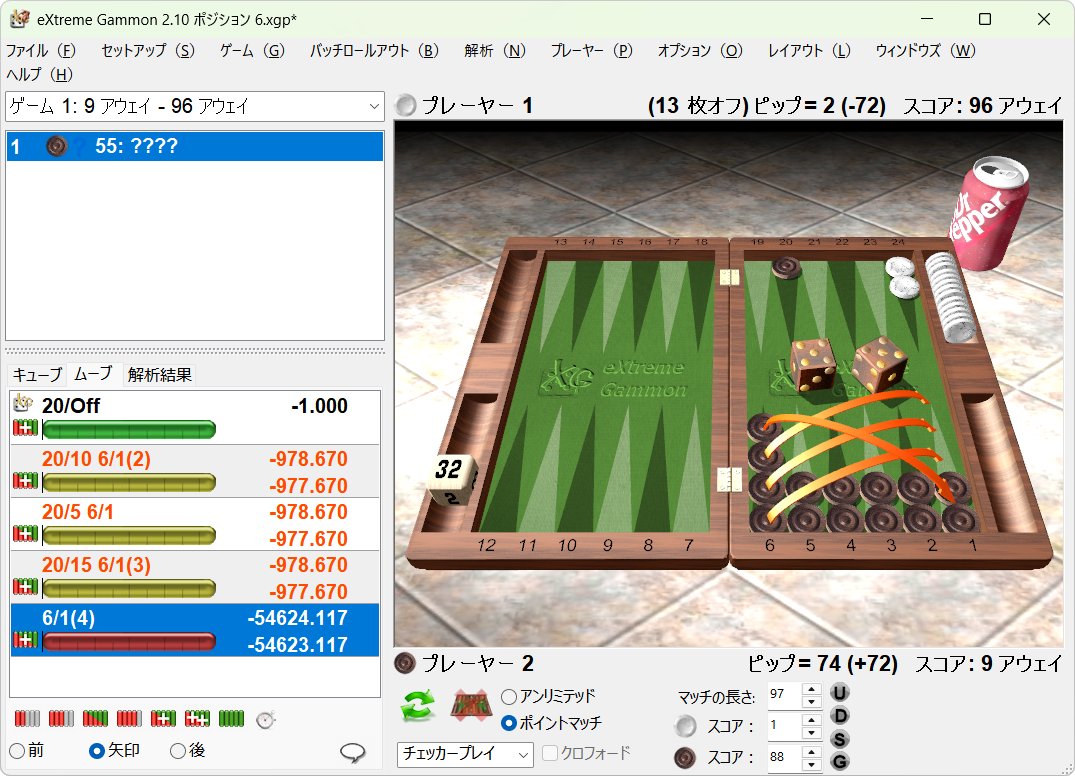The height and width of the screenshot is (776, 1075).
Task: Click the all-green analysis level bars icon
Action: click(x=231, y=718)
